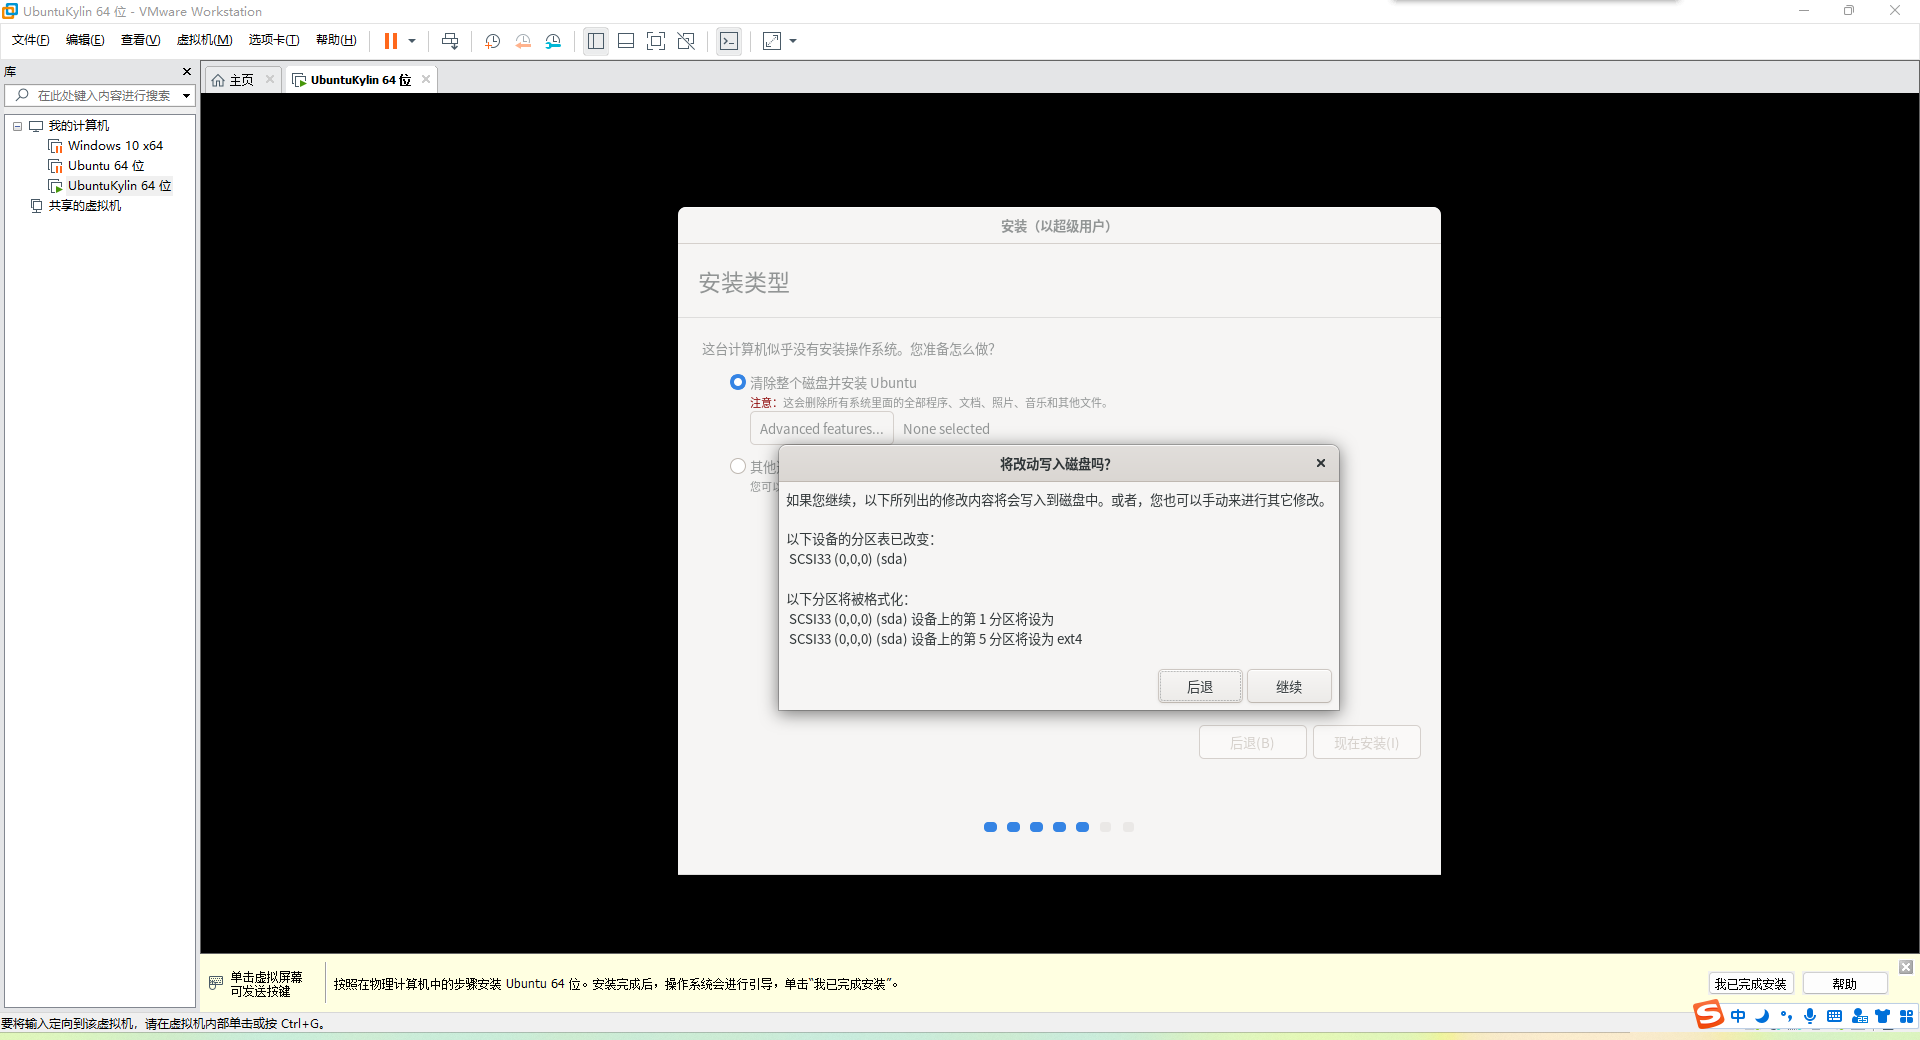
Task: Toggle the Sogou half-moon width icon
Action: 1762,1016
